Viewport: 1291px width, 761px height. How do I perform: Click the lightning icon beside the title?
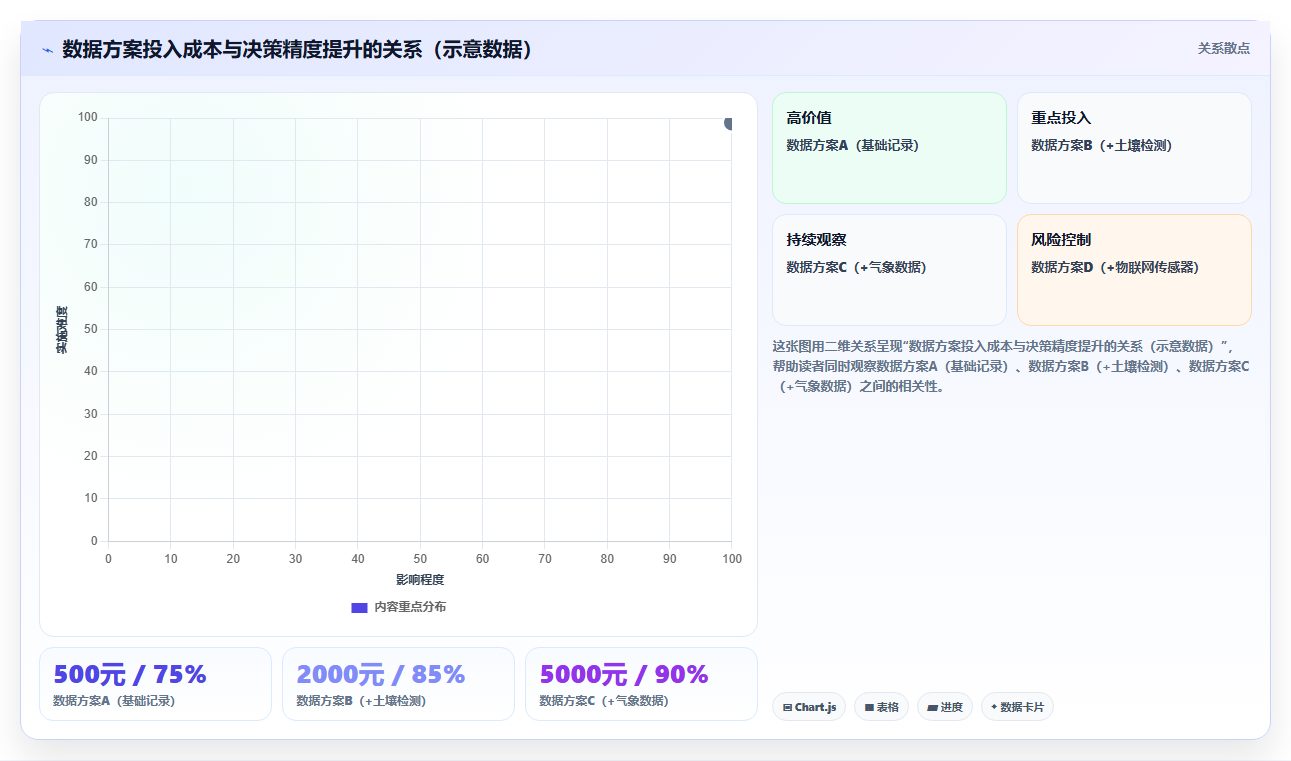pos(47,50)
